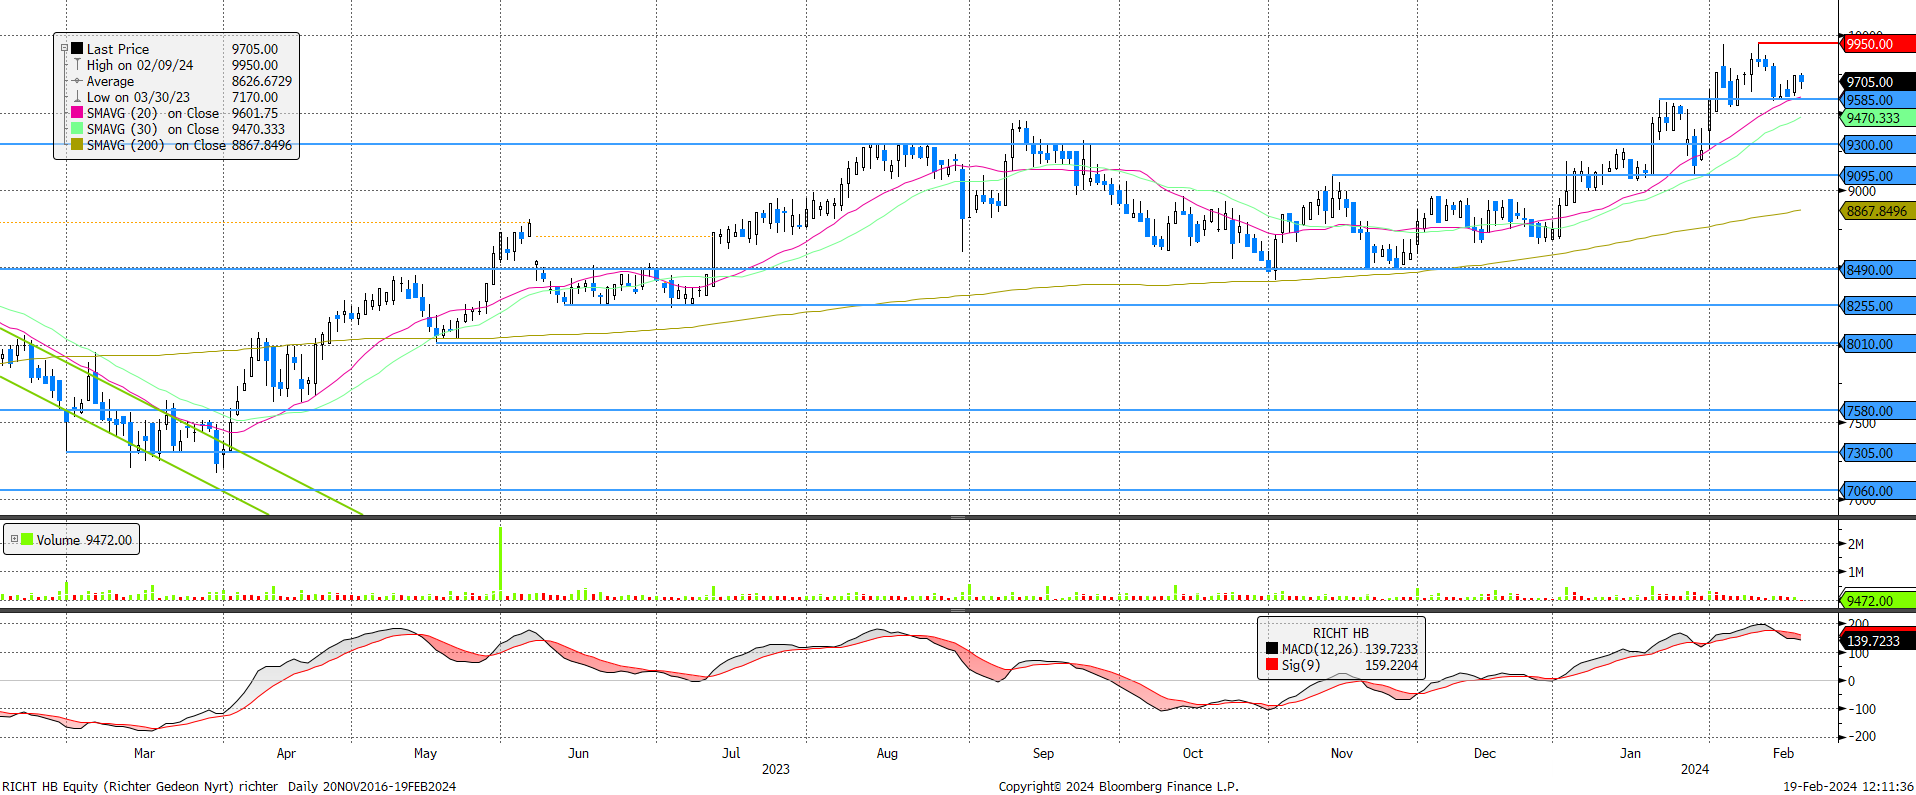The width and height of the screenshot is (1916, 795).
Task: Click the 139.7233 MACD axis tag
Action: pos(1878,641)
